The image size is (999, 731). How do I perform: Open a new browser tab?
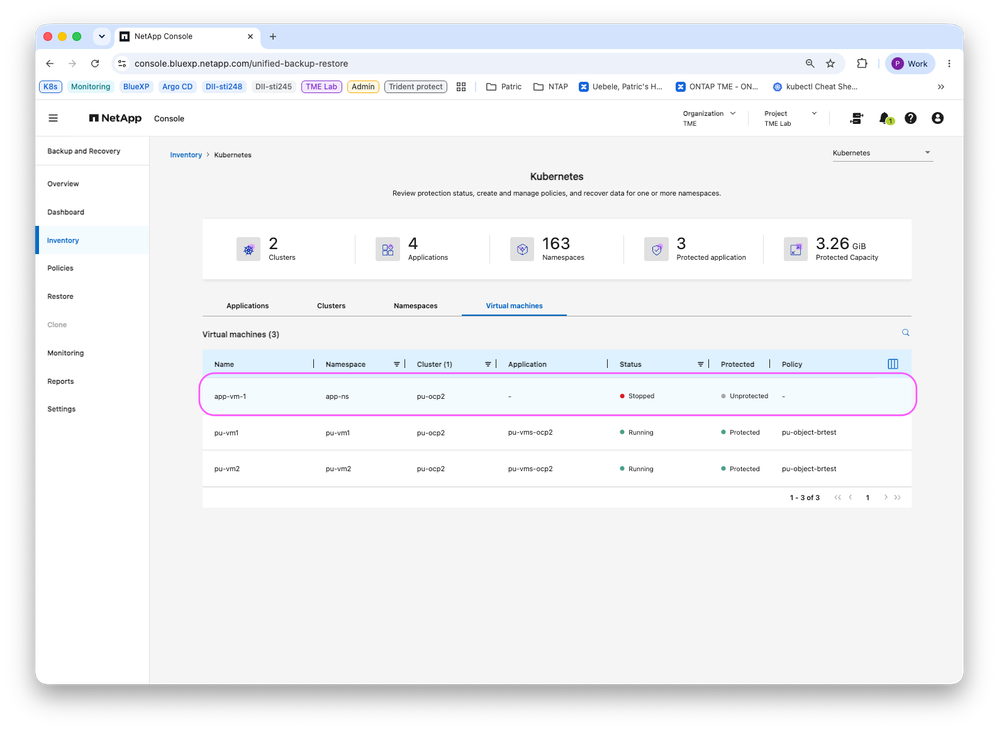click(273, 37)
